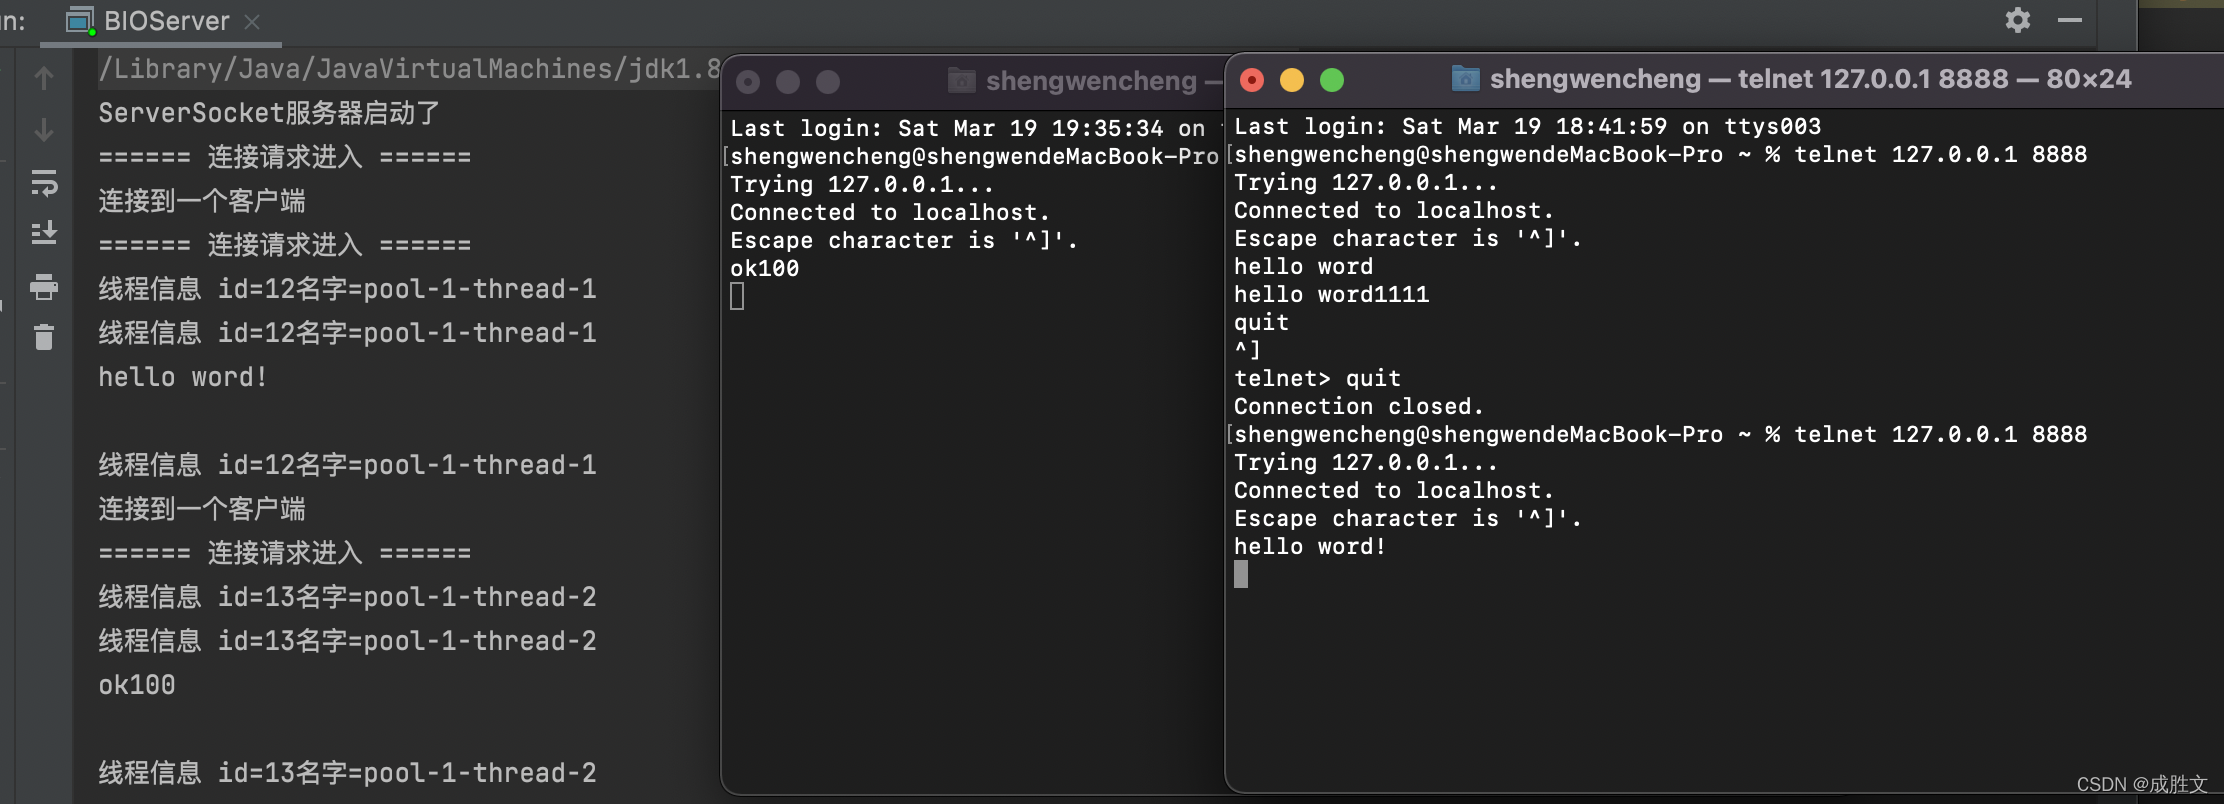Click the first 'id=13名字=pool-1-thread-2' console line
The image size is (2224, 804).
pyautogui.click(x=347, y=597)
